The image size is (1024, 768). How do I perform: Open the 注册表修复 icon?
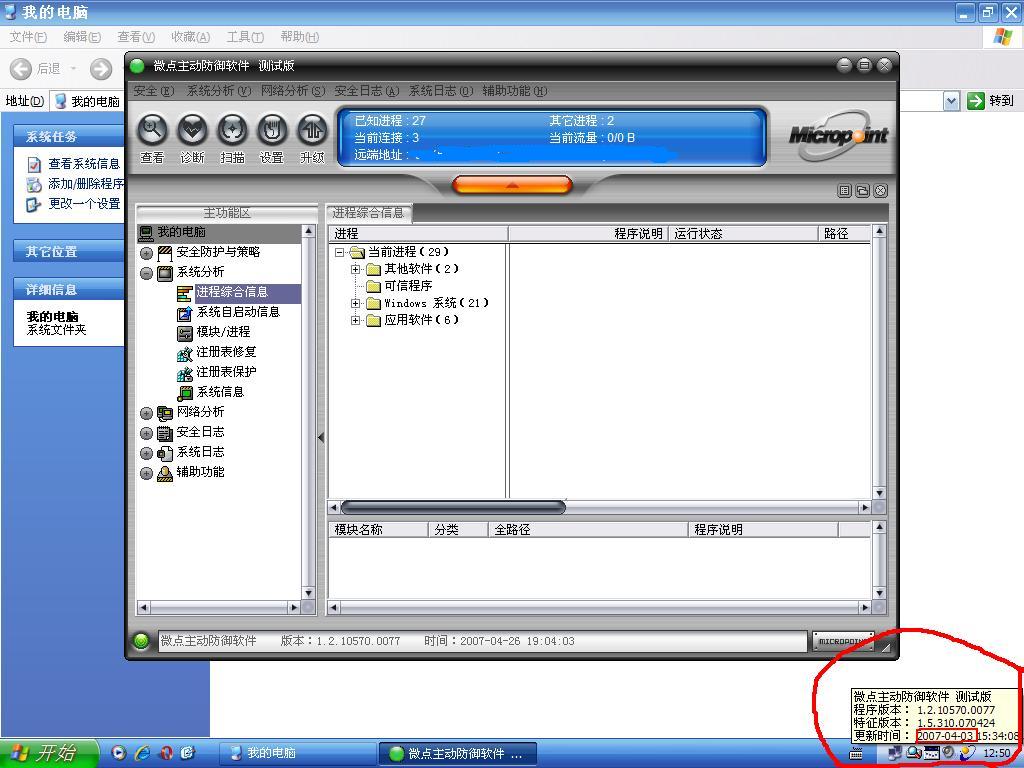coord(185,353)
